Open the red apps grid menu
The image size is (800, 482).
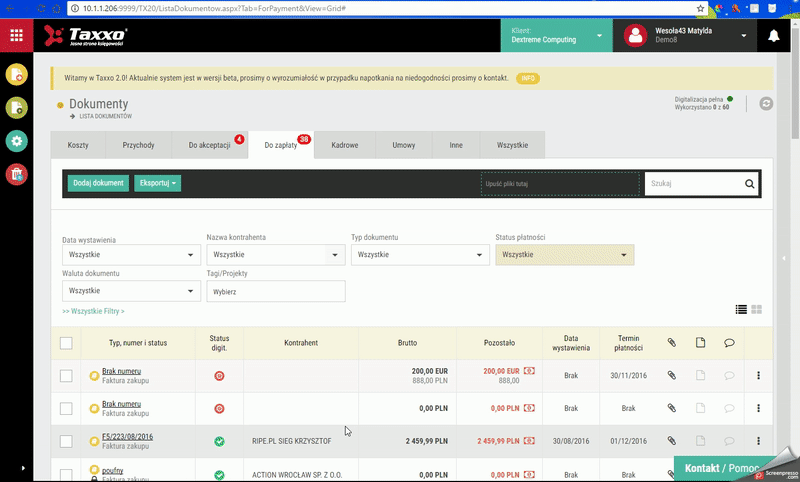[x=16, y=35]
